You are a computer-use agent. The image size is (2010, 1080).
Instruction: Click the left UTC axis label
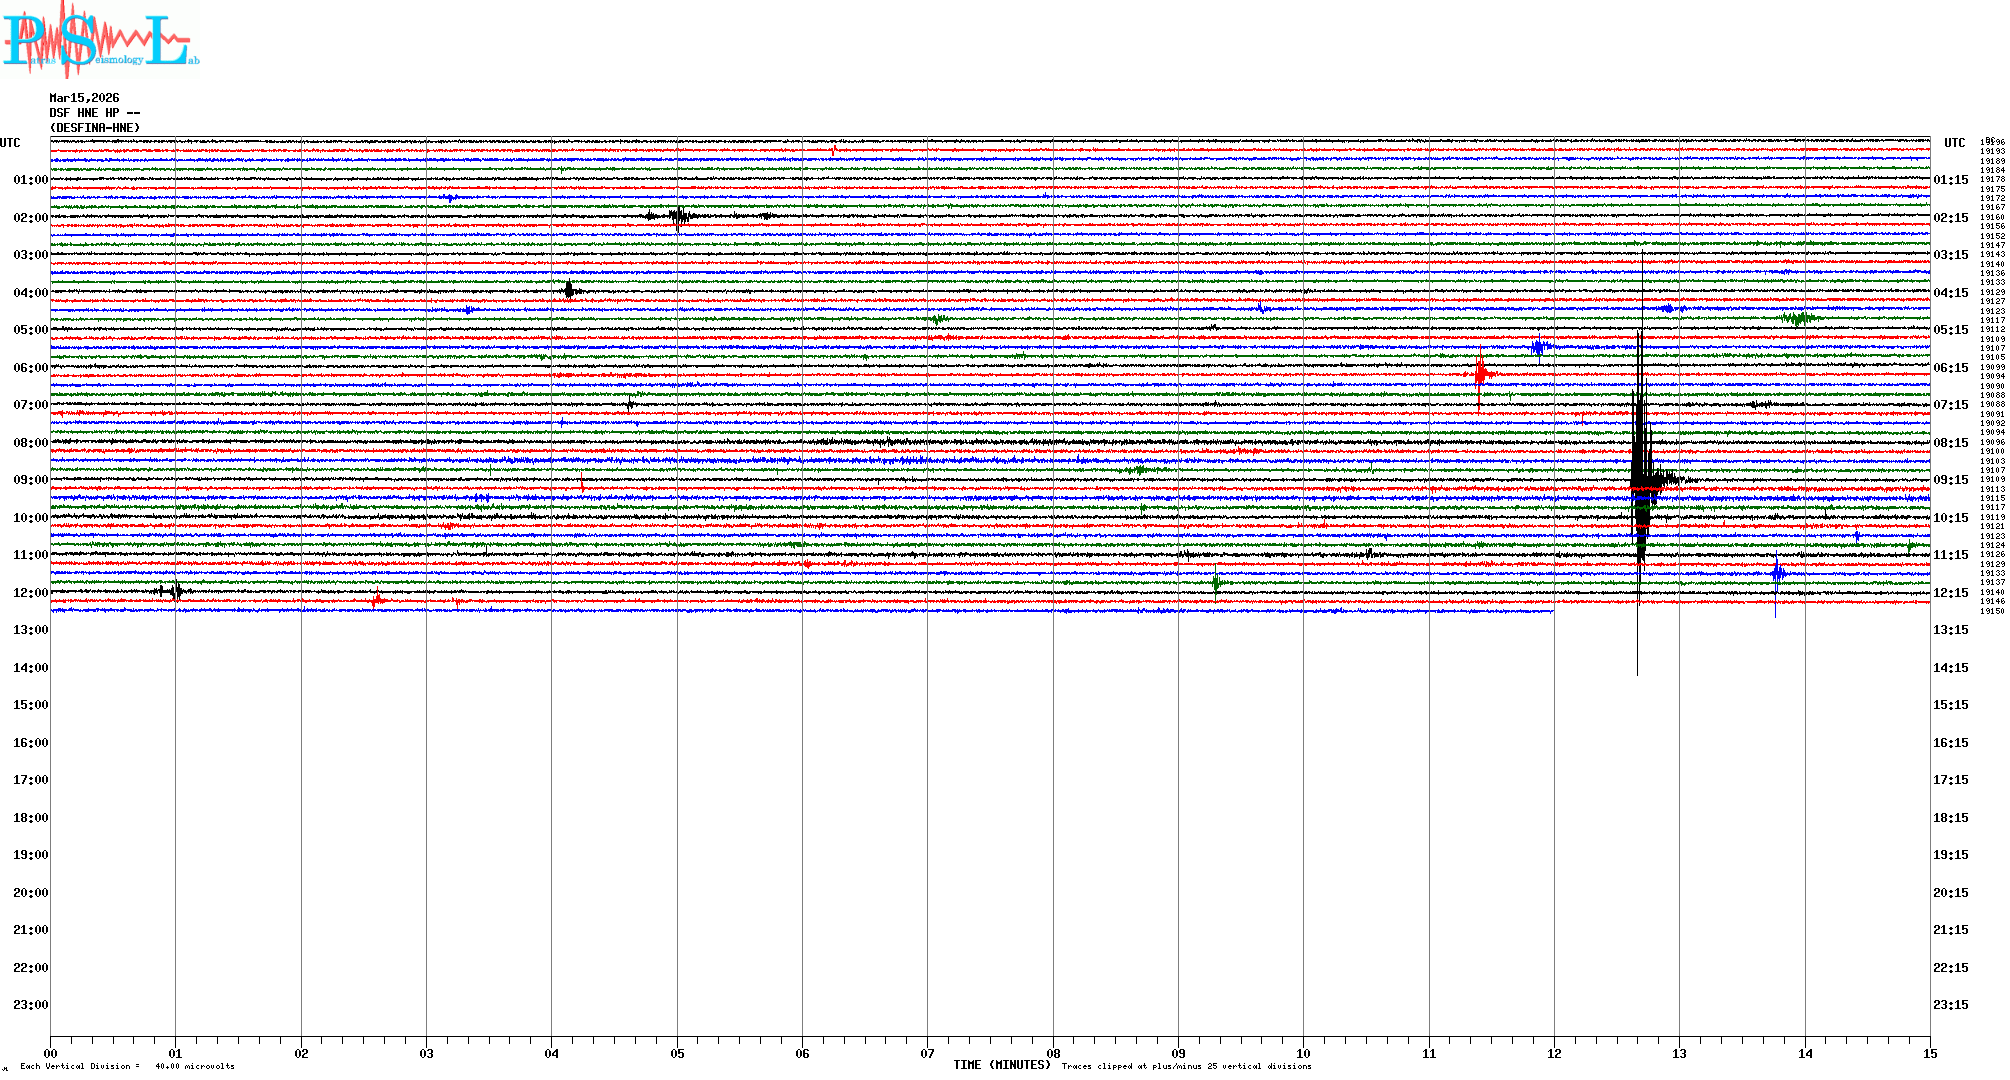[x=10, y=143]
